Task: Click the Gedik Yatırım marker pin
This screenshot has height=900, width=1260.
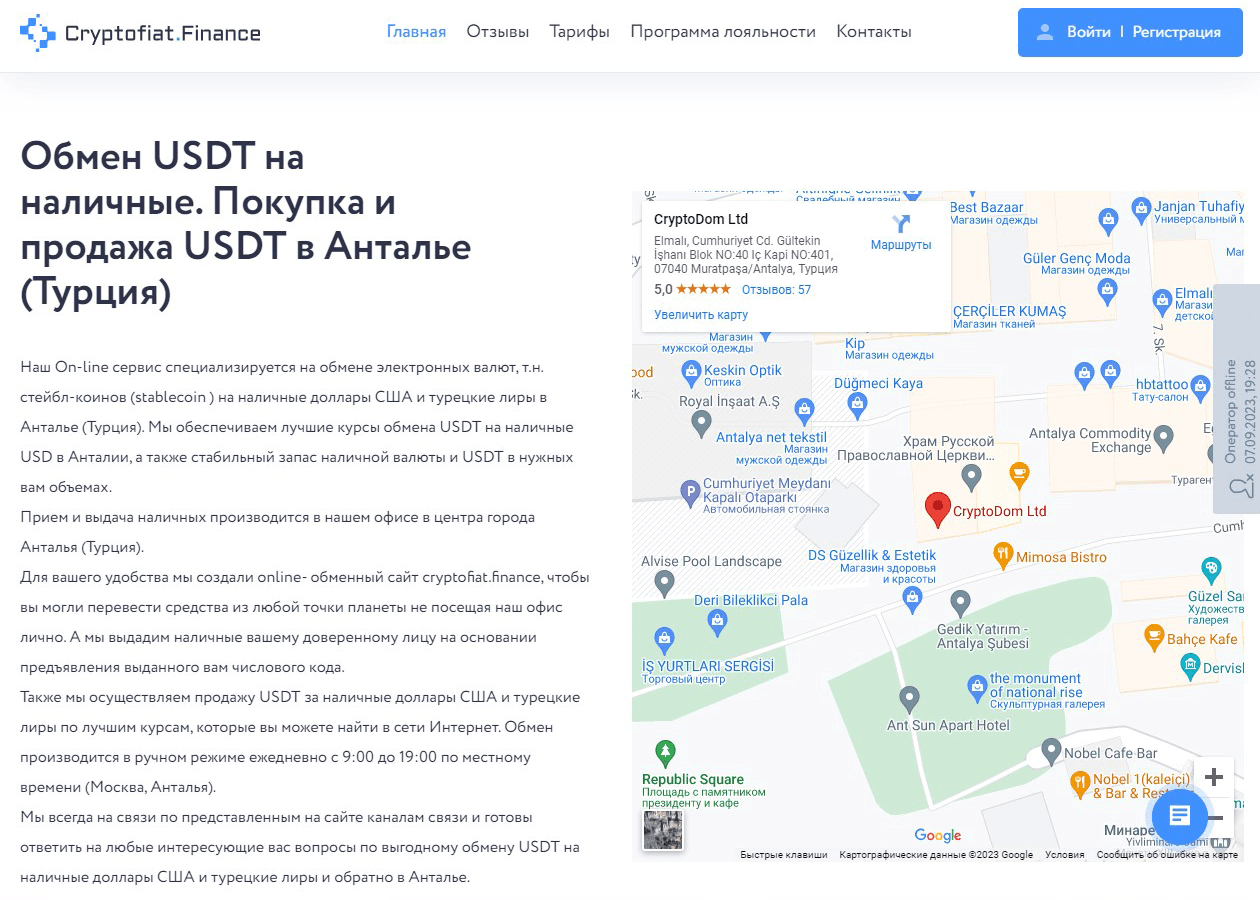Action: tap(960, 603)
